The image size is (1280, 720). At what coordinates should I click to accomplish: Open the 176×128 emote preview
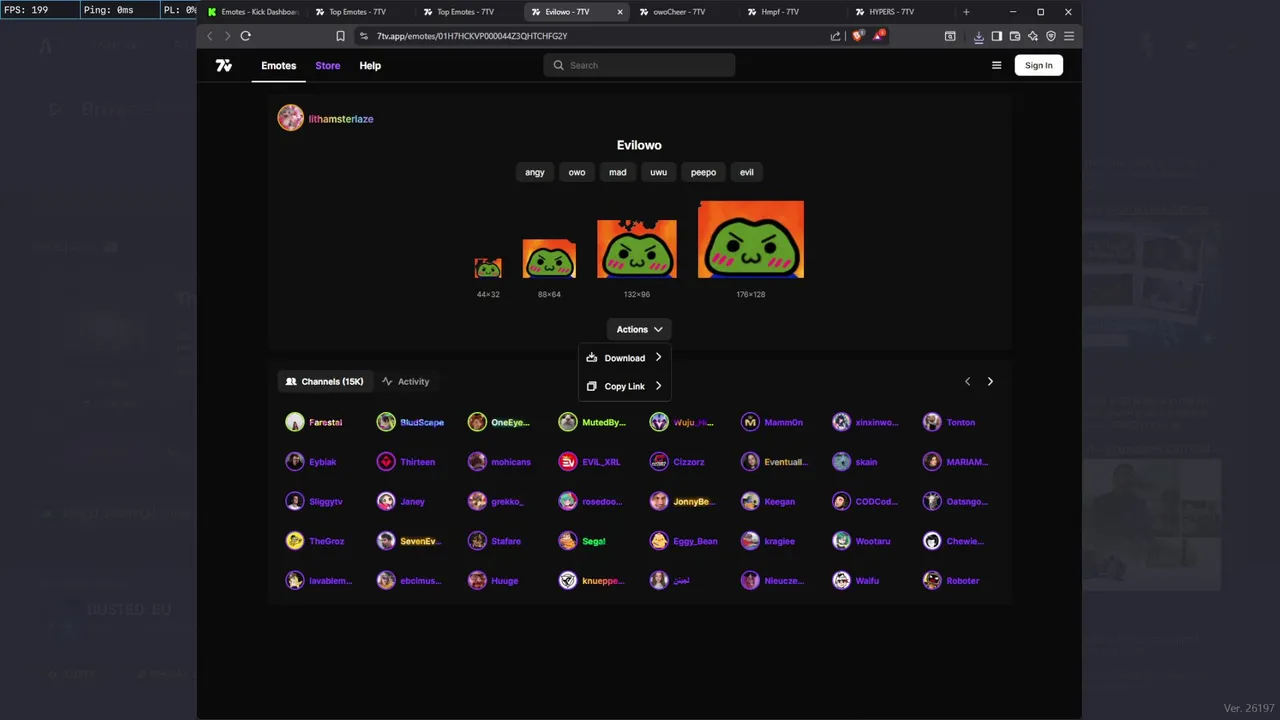pyautogui.click(x=751, y=240)
